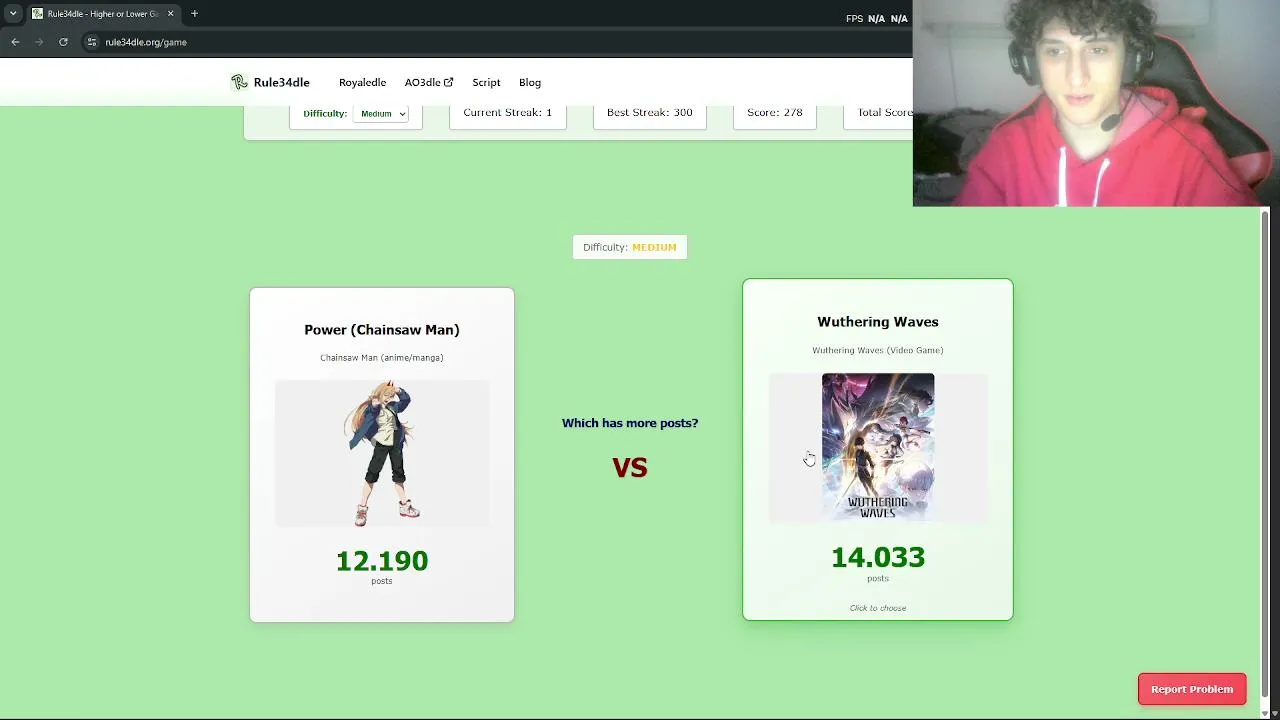Viewport: 1280px width, 720px height.
Task: Open the Royaledle menu link
Action: click(362, 82)
